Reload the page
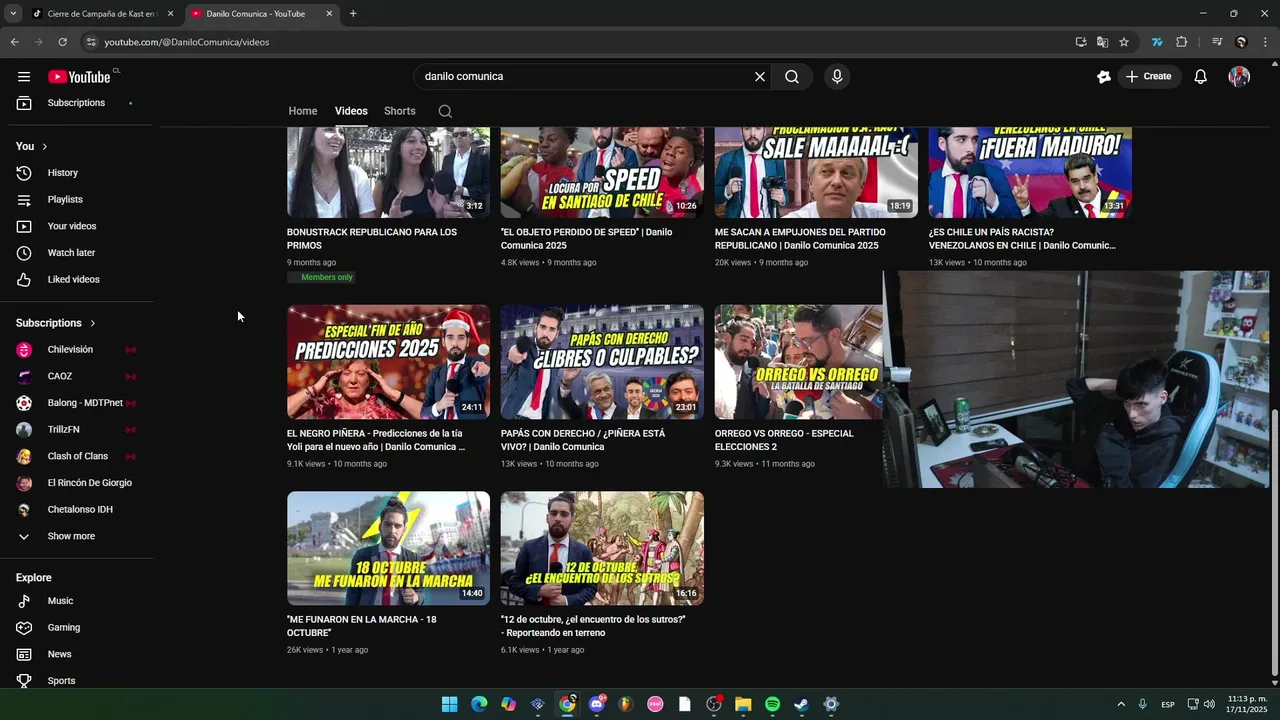Viewport: 1280px width, 720px height. point(62,42)
